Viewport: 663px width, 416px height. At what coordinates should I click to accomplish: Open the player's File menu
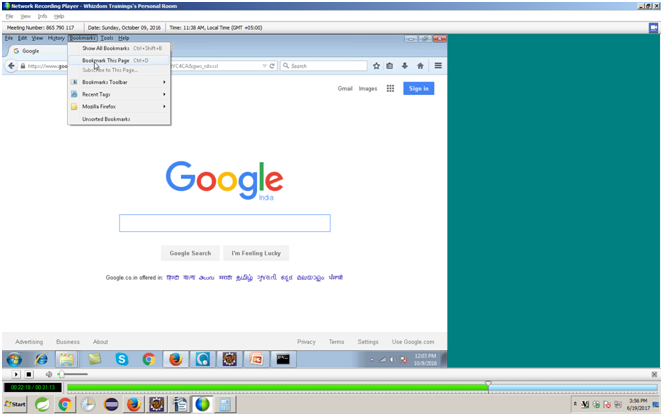(9, 16)
